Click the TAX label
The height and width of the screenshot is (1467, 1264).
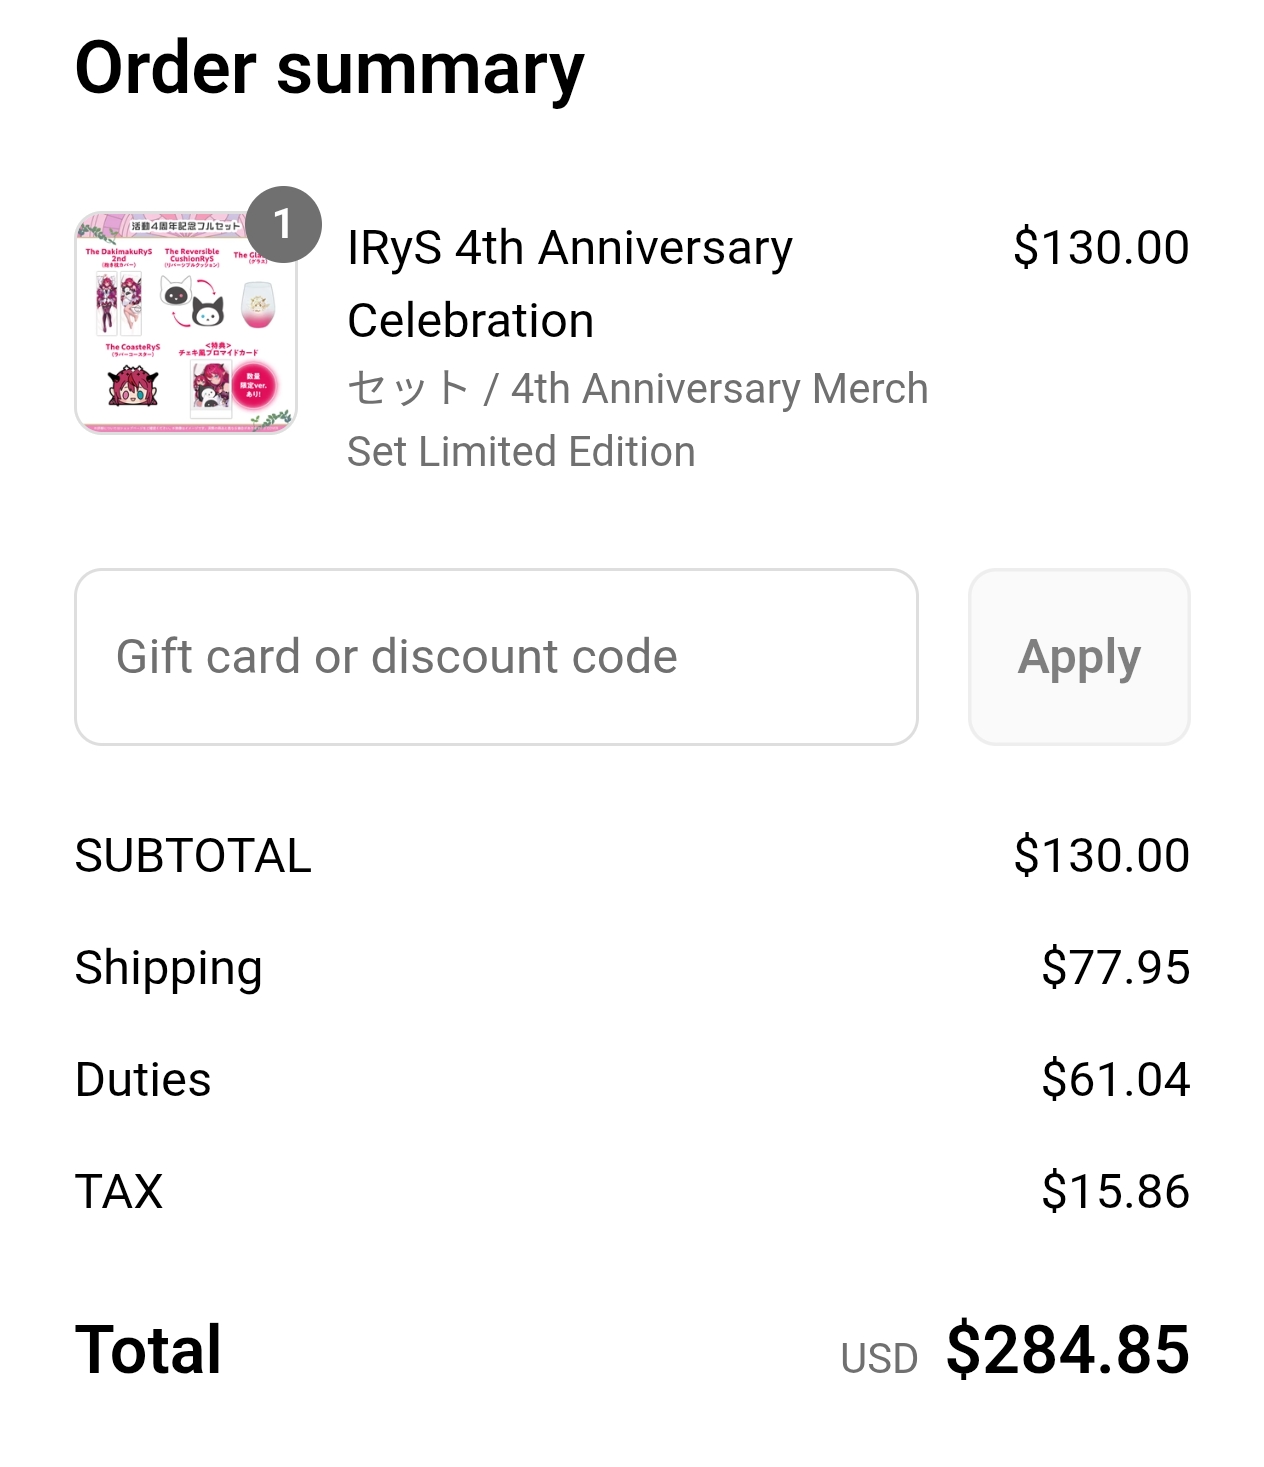click(x=119, y=1192)
